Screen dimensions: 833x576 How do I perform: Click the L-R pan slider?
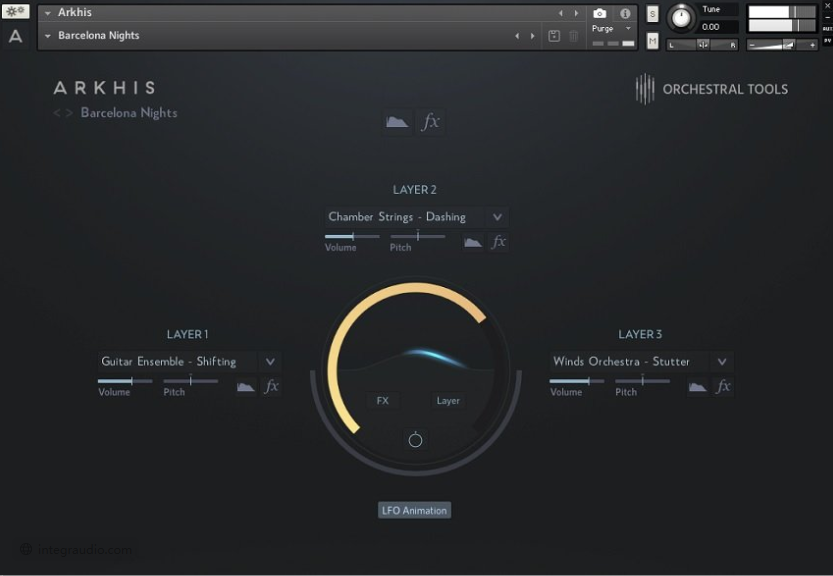coord(703,45)
